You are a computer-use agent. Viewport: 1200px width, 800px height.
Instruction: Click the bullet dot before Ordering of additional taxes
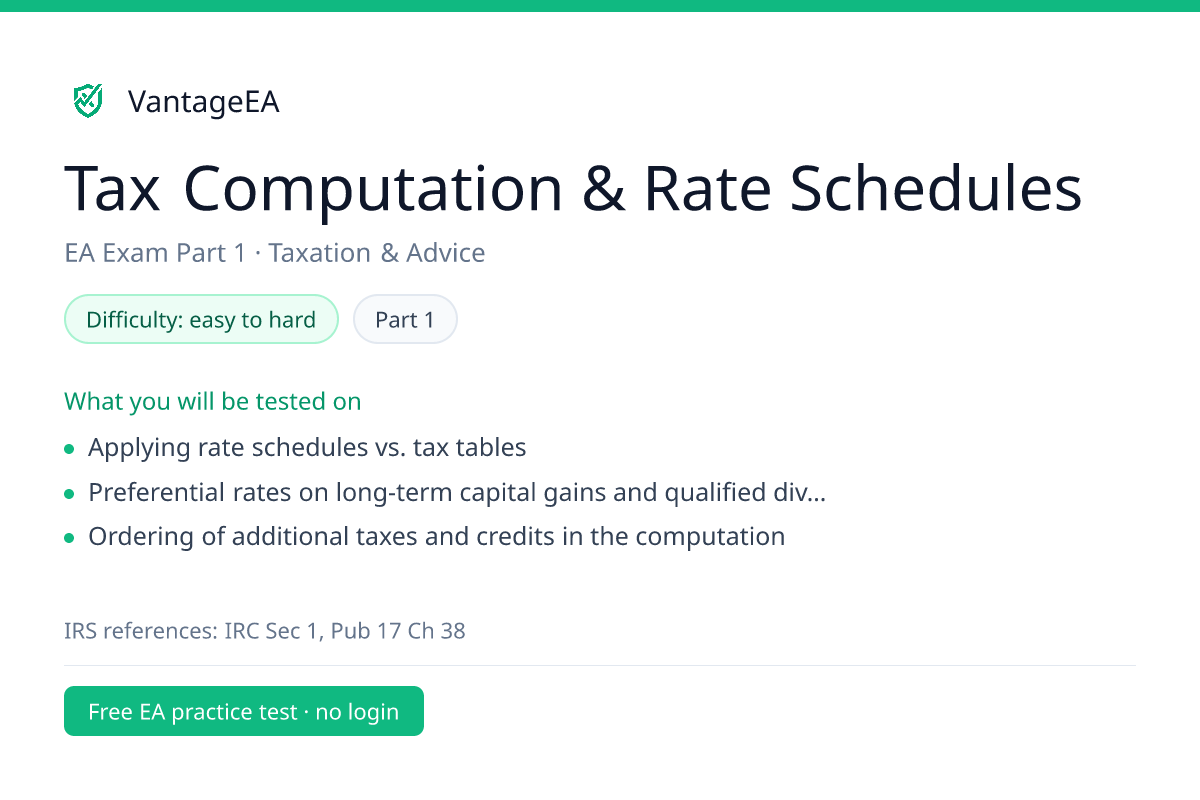[x=69, y=538]
